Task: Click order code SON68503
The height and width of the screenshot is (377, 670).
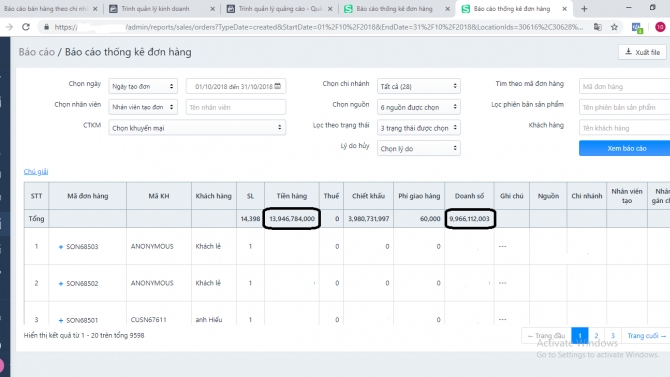Action: click(x=82, y=247)
